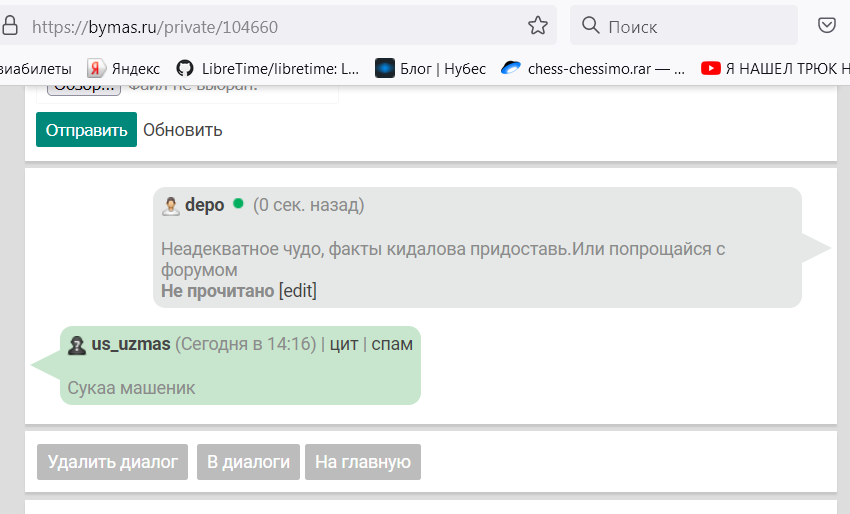Report message using спам link
The image size is (850, 514).
coord(392,344)
